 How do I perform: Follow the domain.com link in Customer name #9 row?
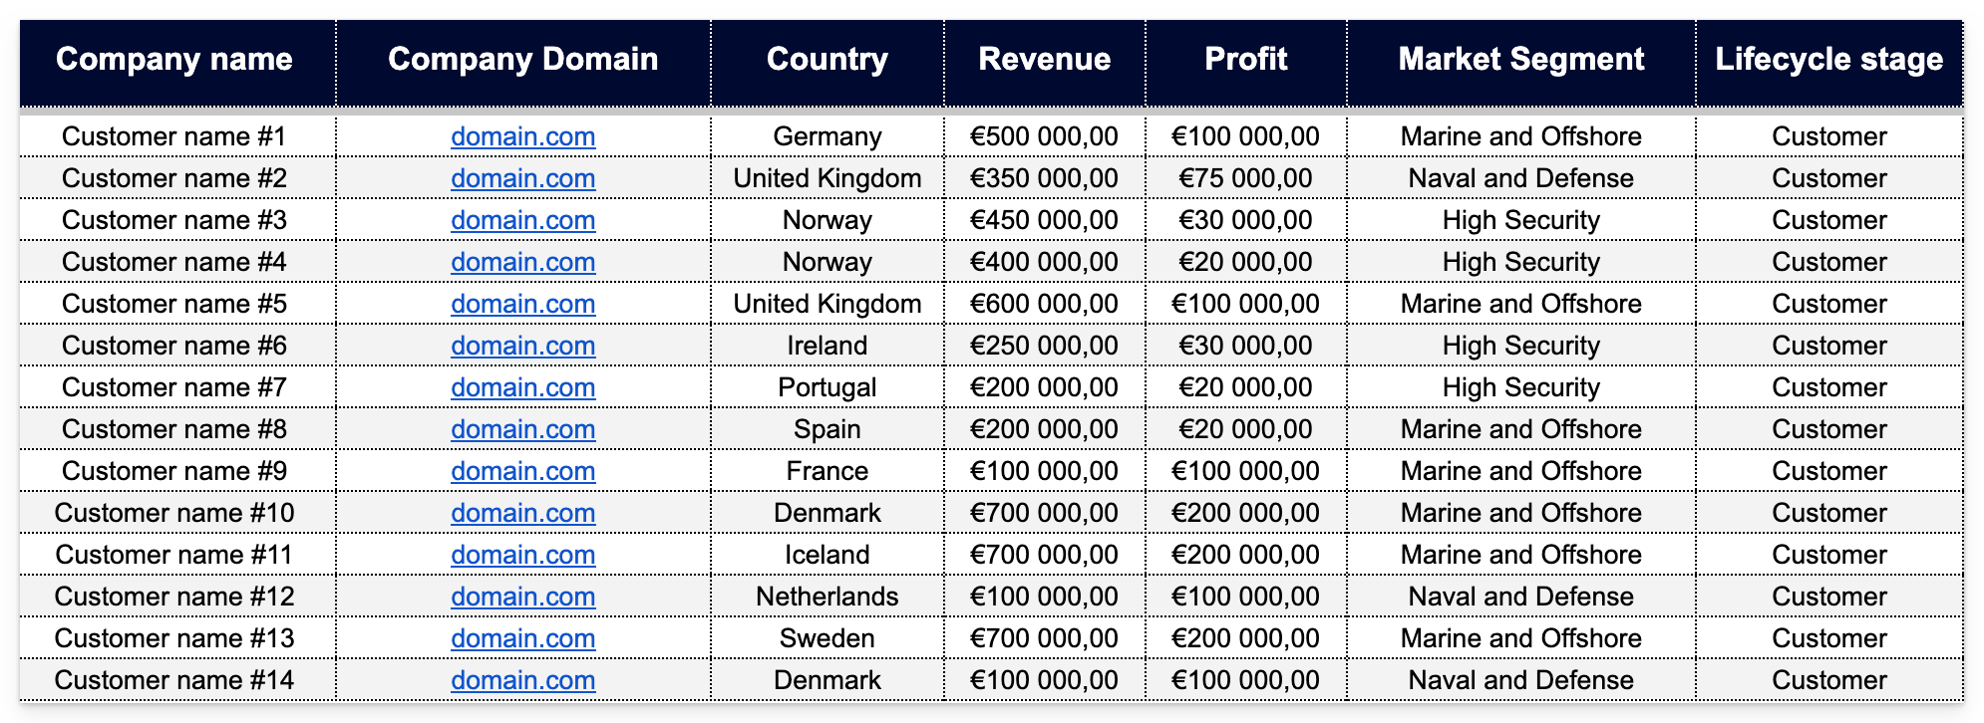coord(523,471)
